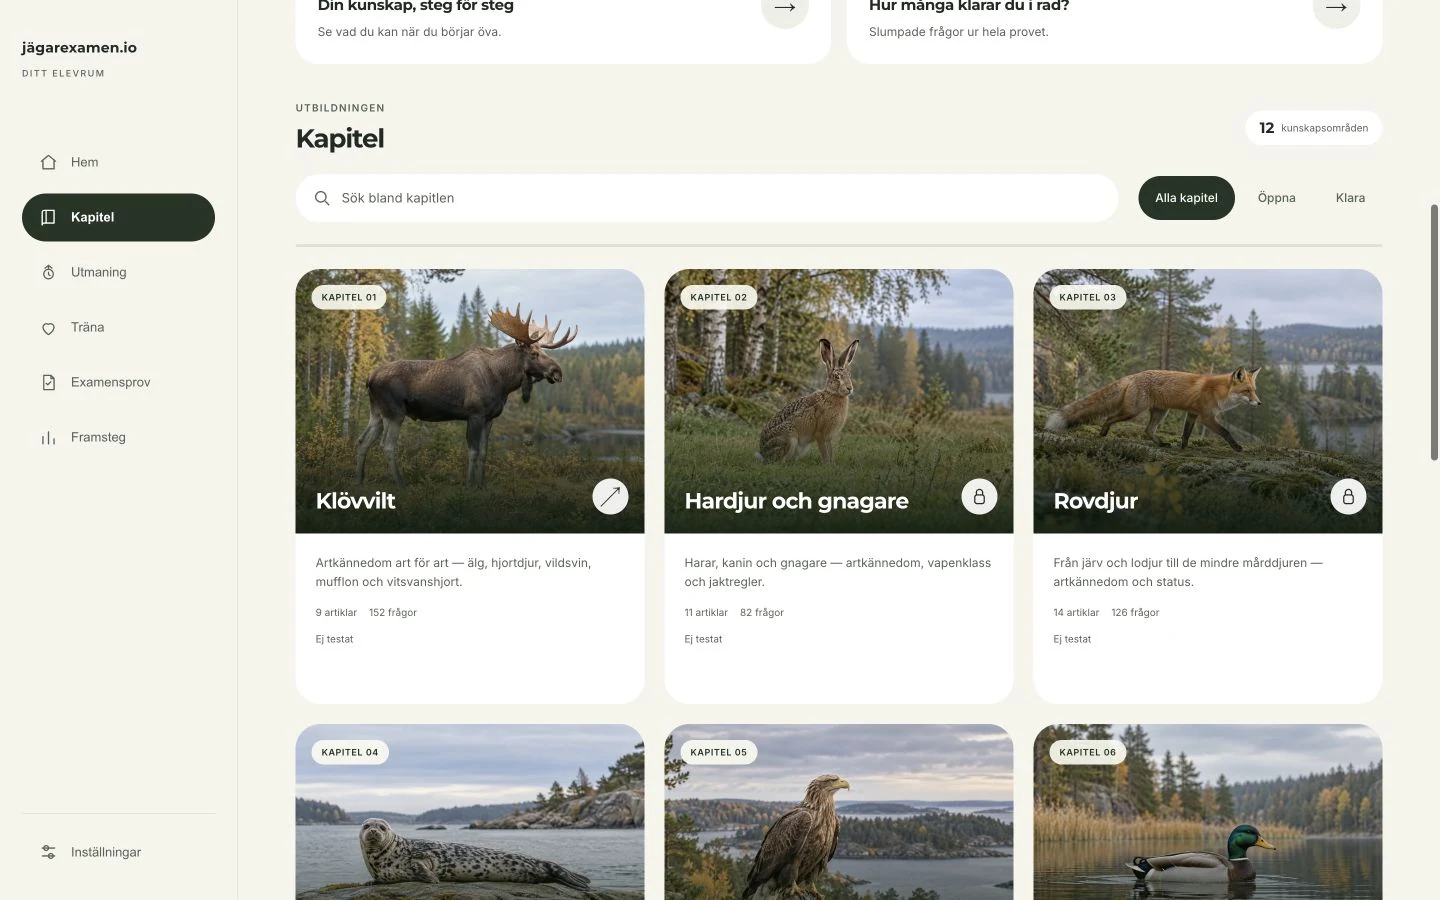This screenshot has width=1440, height=900.
Task: Click the Utmaning stopwatch icon
Action: [x=48, y=272]
